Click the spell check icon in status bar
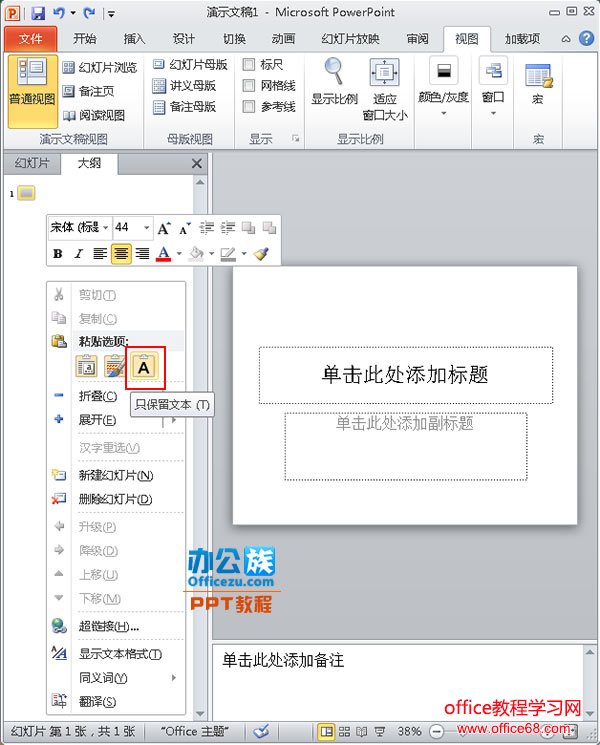 (261, 731)
